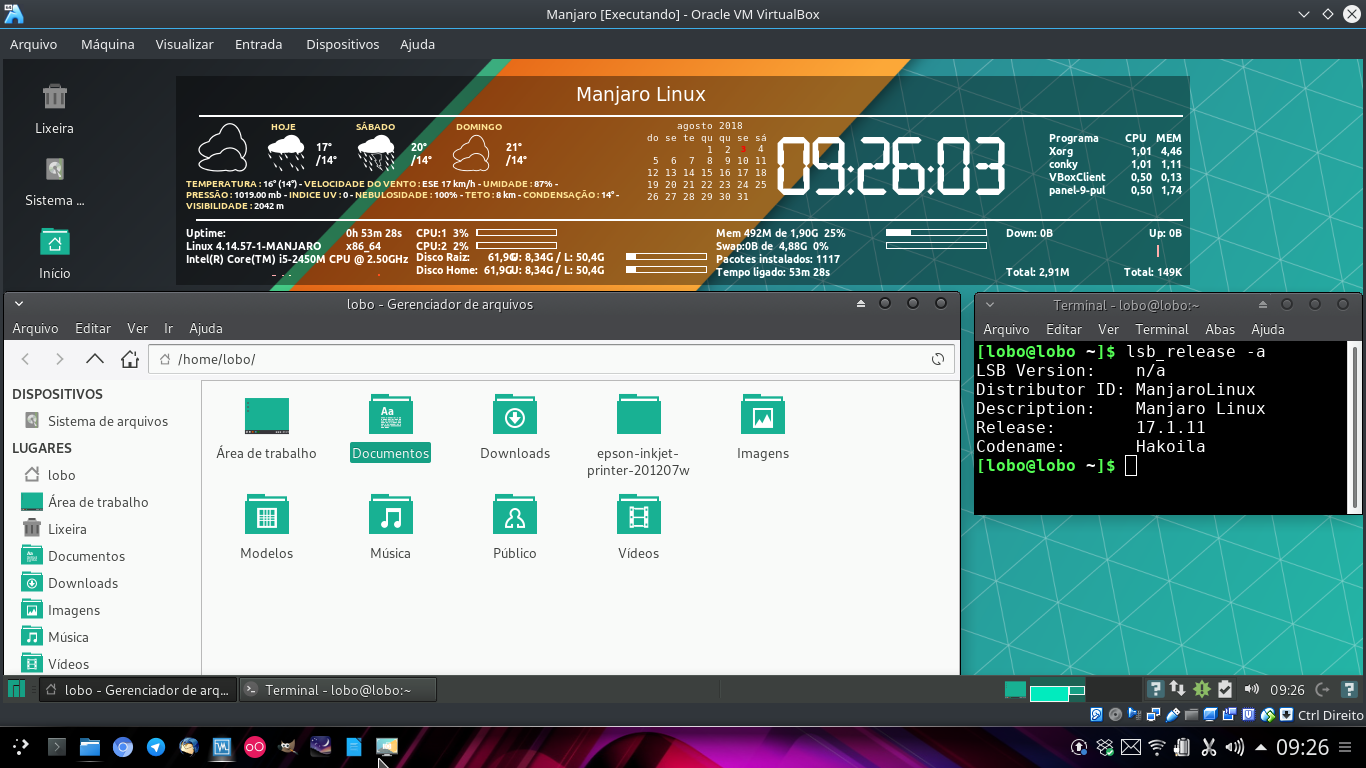
Task: Launch Telegram from host taskbar
Action: [156, 746]
